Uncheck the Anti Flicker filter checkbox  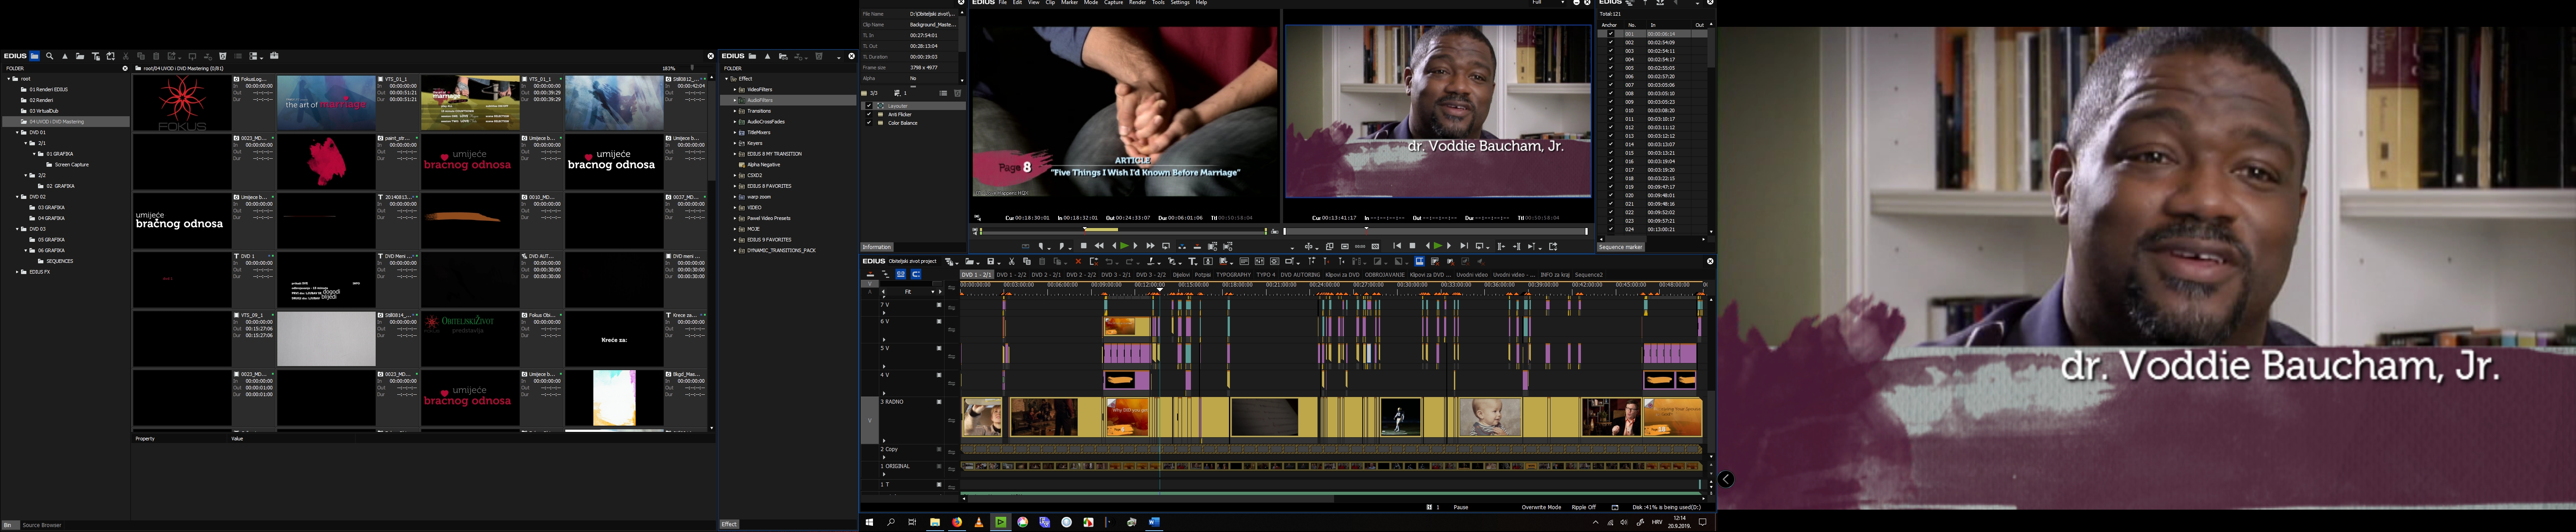click(869, 114)
